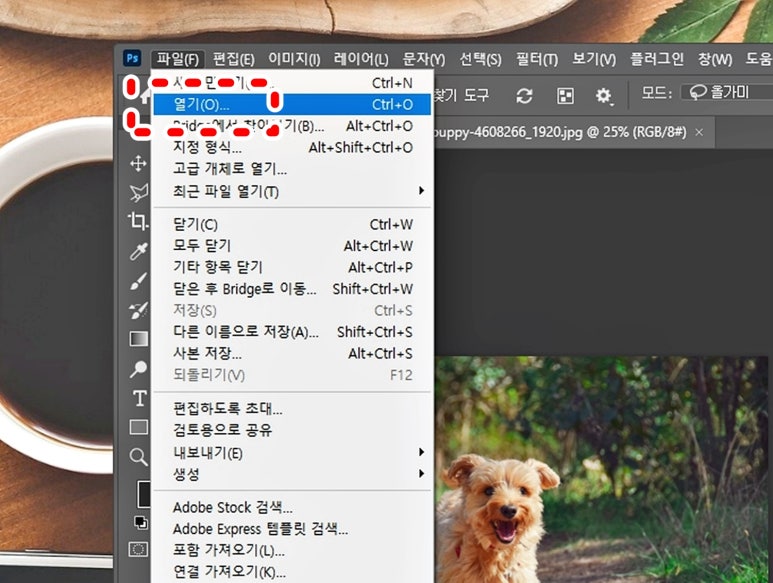
Task: Choose 포함 가져오기(L)... entry
Action: pyautogui.click(x=292, y=550)
